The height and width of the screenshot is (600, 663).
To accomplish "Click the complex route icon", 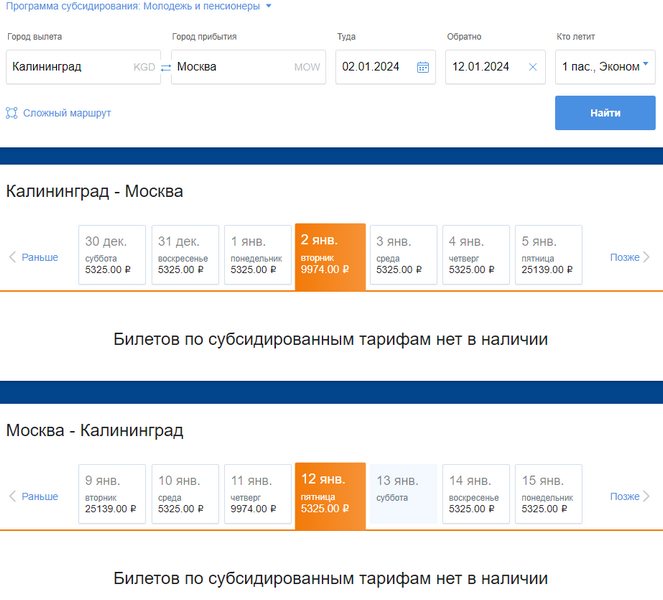I will (x=12, y=113).
